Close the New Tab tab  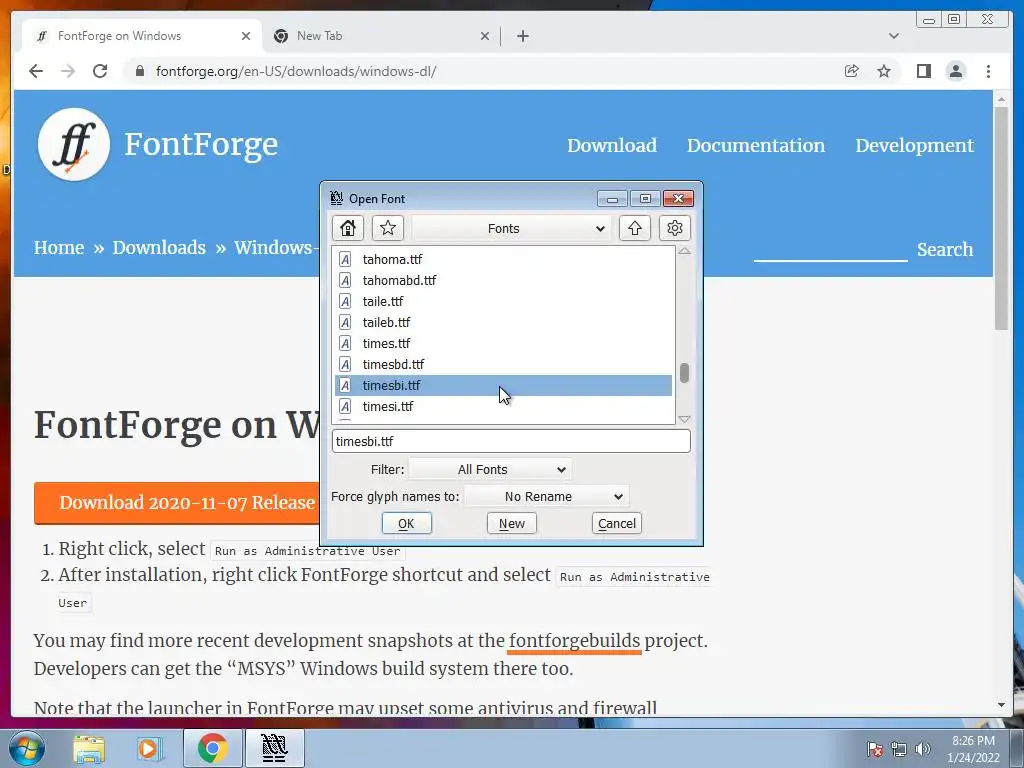pyautogui.click(x=485, y=36)
